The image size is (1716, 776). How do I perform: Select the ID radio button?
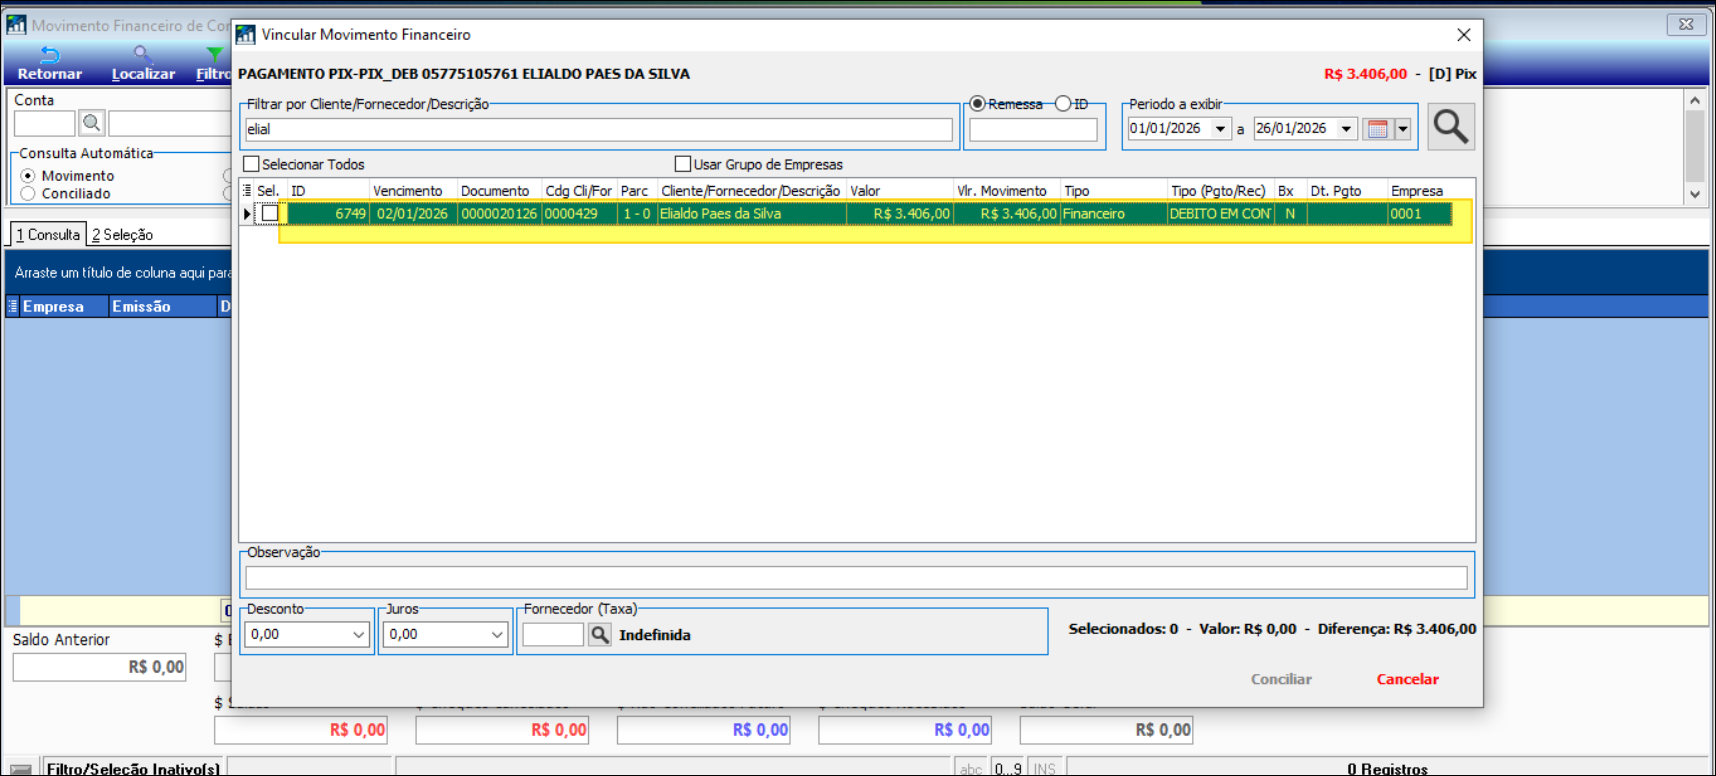(x=1063, y=104)
